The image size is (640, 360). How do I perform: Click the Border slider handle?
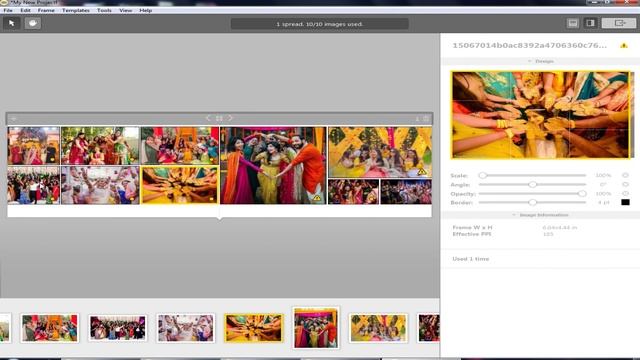533,202
